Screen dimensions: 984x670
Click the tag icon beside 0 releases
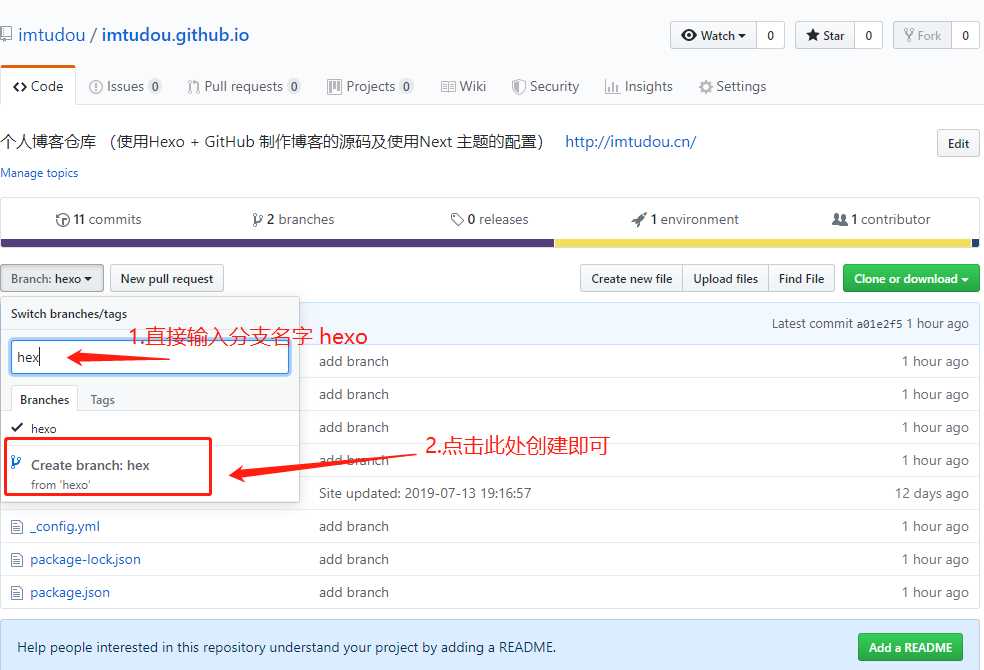(x=457, y=220)
